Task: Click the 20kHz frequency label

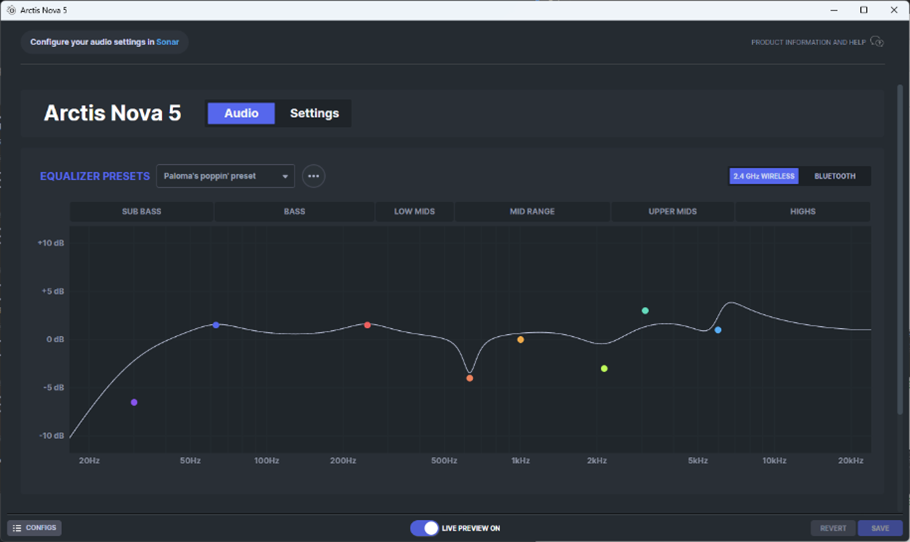Action: click(x=850, y=460)
